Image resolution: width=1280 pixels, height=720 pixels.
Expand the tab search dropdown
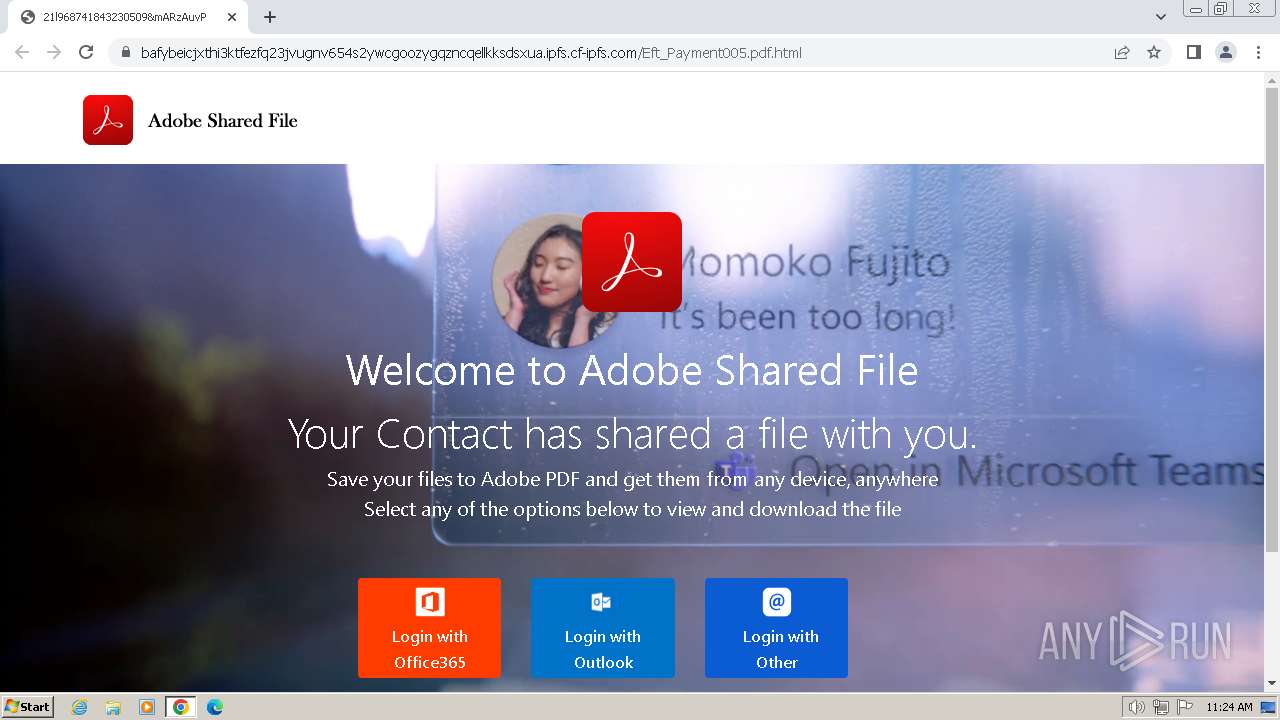[x=1161, y=17]
